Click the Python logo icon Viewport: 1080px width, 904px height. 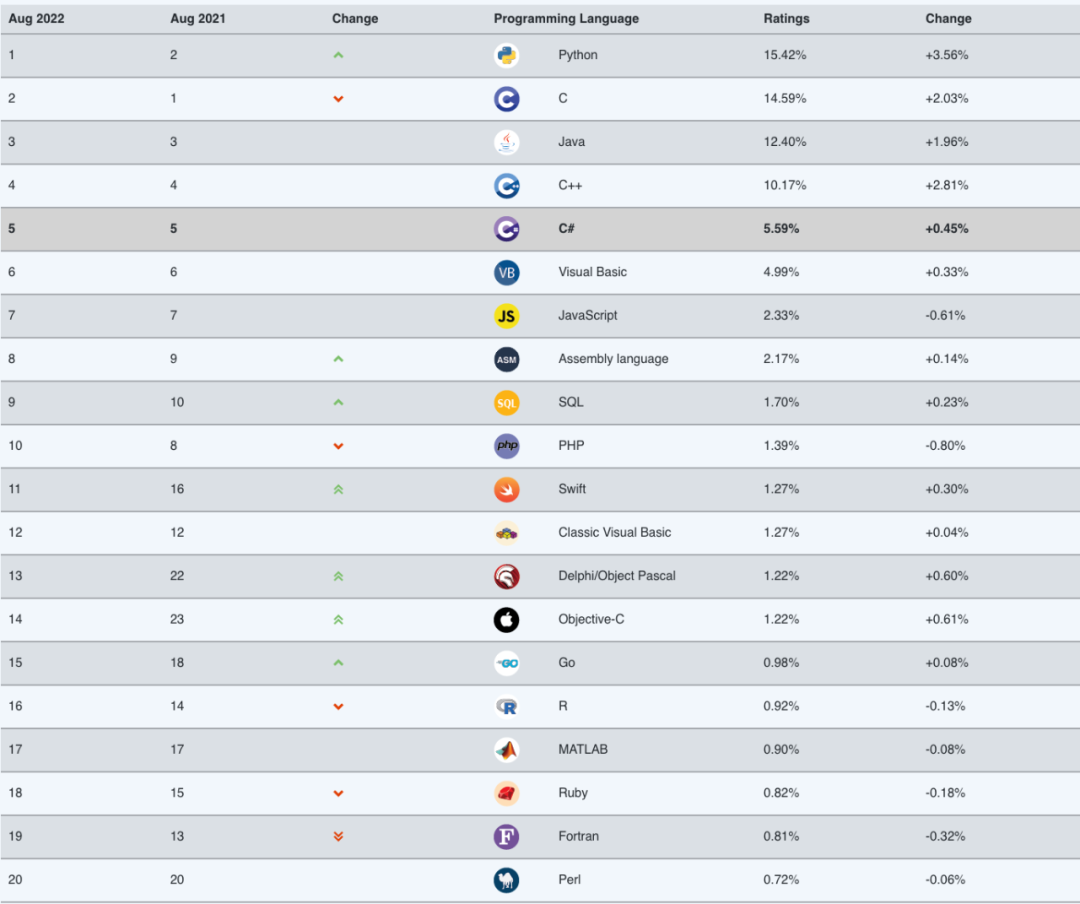pyautogui.click(x=506, y=55)
